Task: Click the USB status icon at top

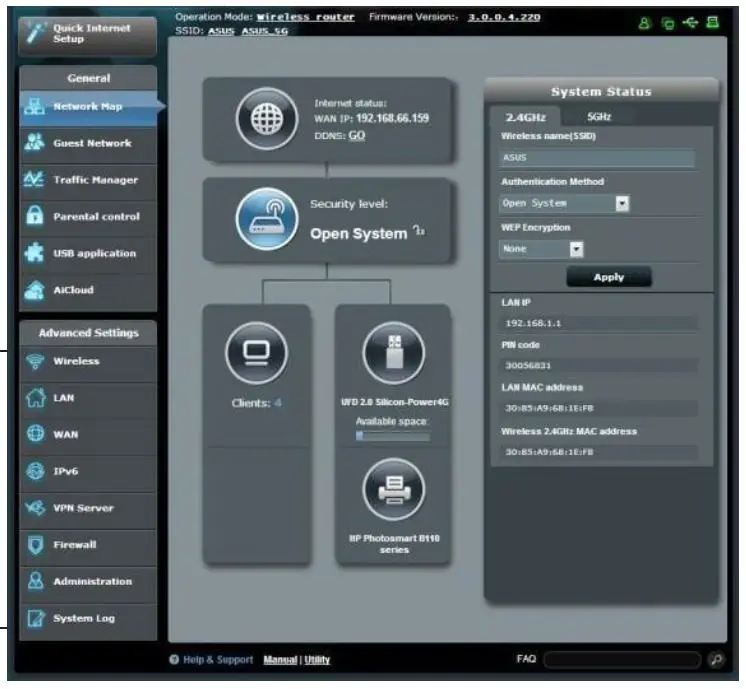Action: pos(690,22)
